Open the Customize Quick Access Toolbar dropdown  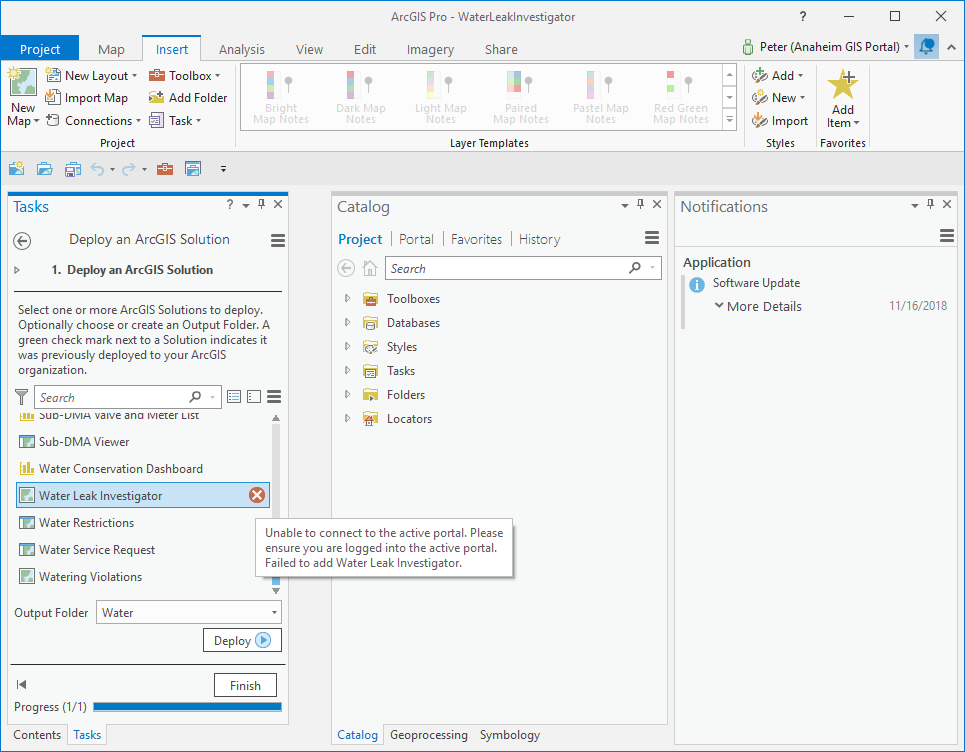[223, 169]
